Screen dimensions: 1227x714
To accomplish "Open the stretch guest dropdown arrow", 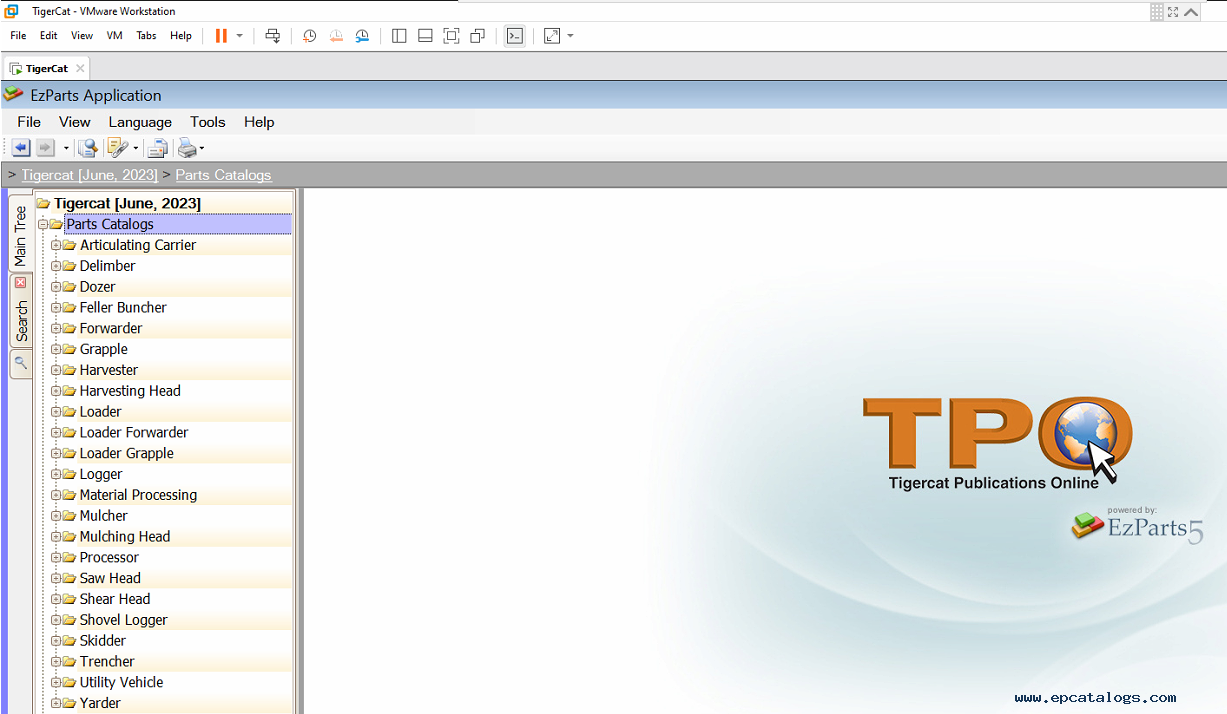I will point(570,36).
